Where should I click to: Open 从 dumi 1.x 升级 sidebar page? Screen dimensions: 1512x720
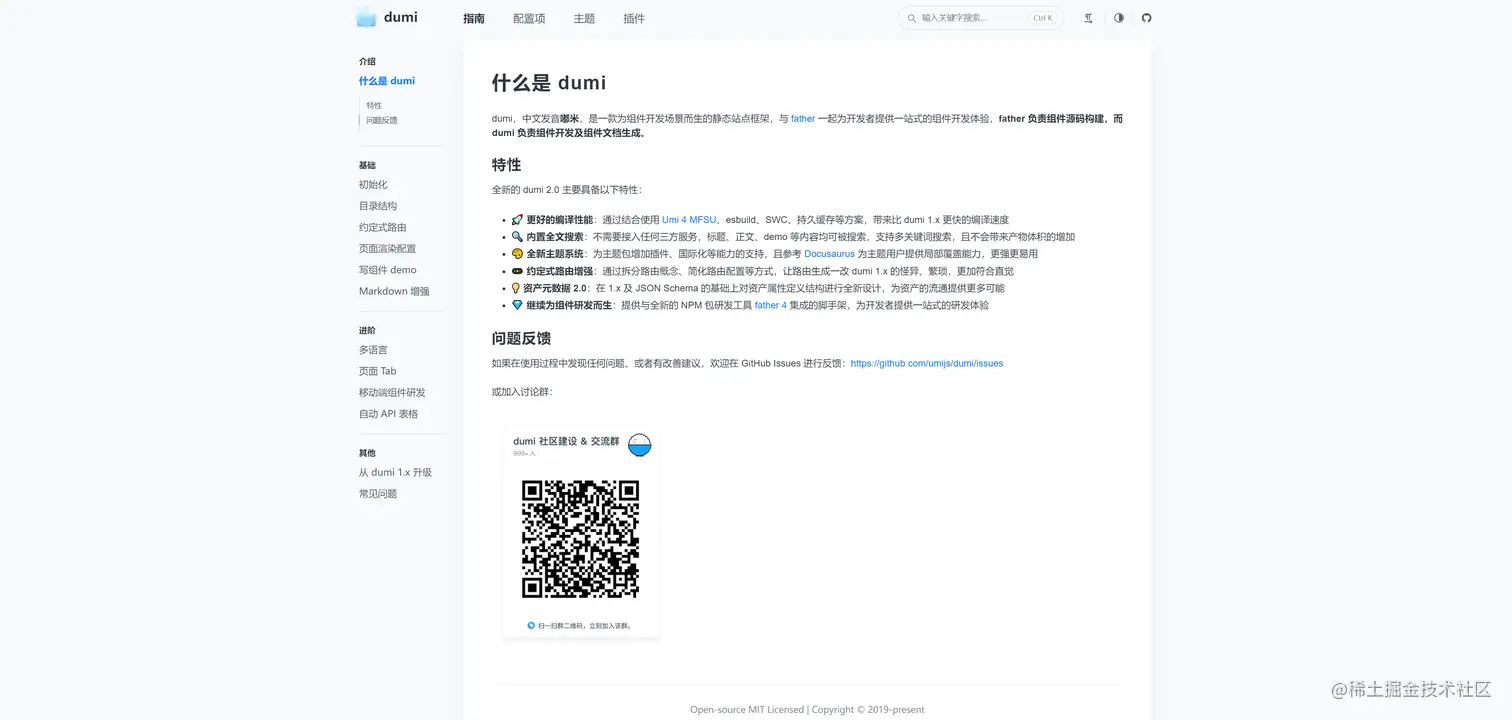pyautogui.click(x=395, y=473)
